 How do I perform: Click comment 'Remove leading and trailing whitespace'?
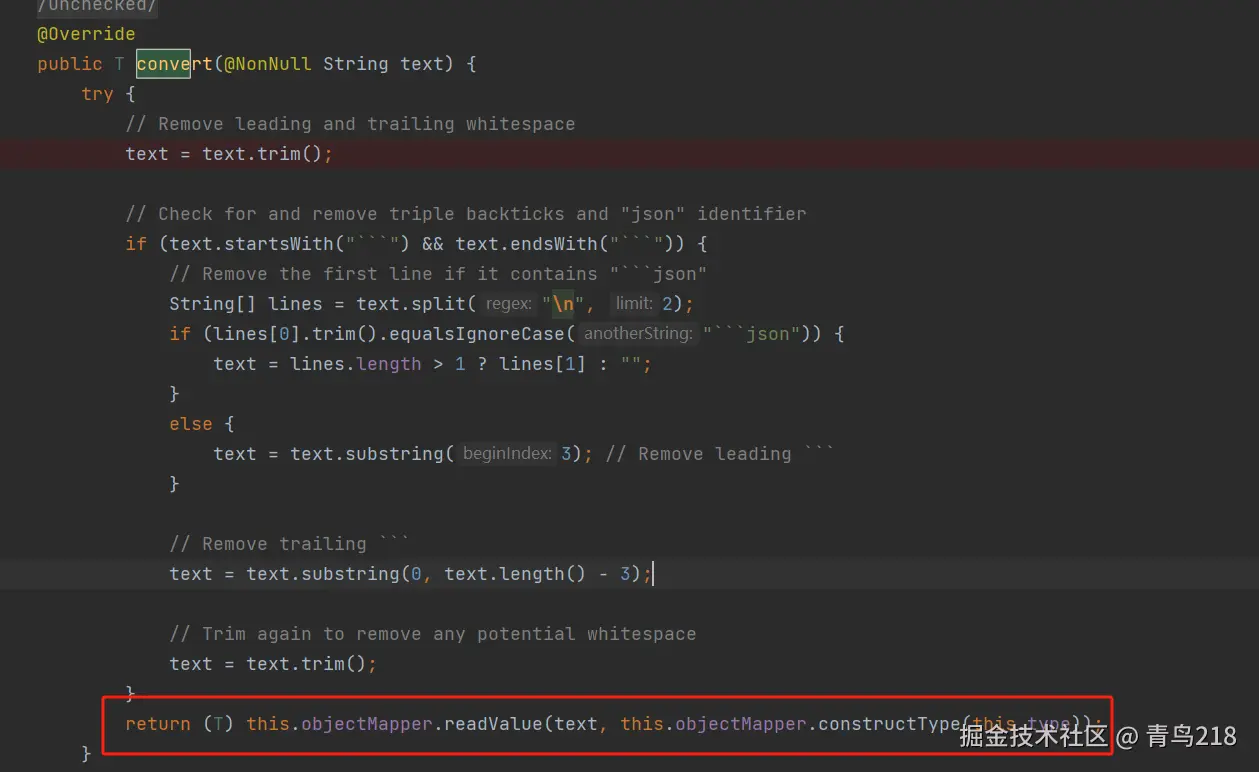pos(350,124)
